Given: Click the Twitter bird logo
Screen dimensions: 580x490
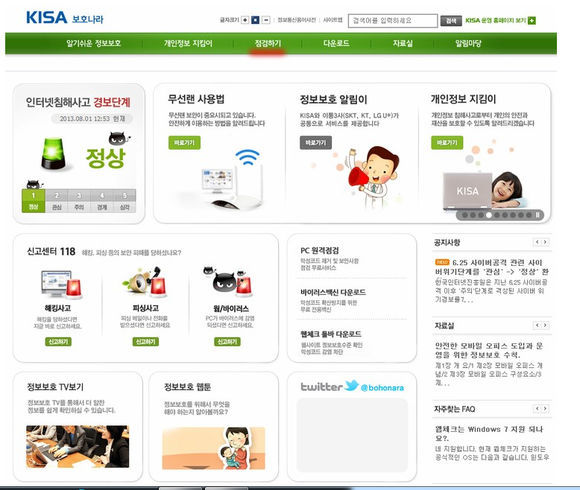Looking at the screenshot, I should (x=351, y=386).
